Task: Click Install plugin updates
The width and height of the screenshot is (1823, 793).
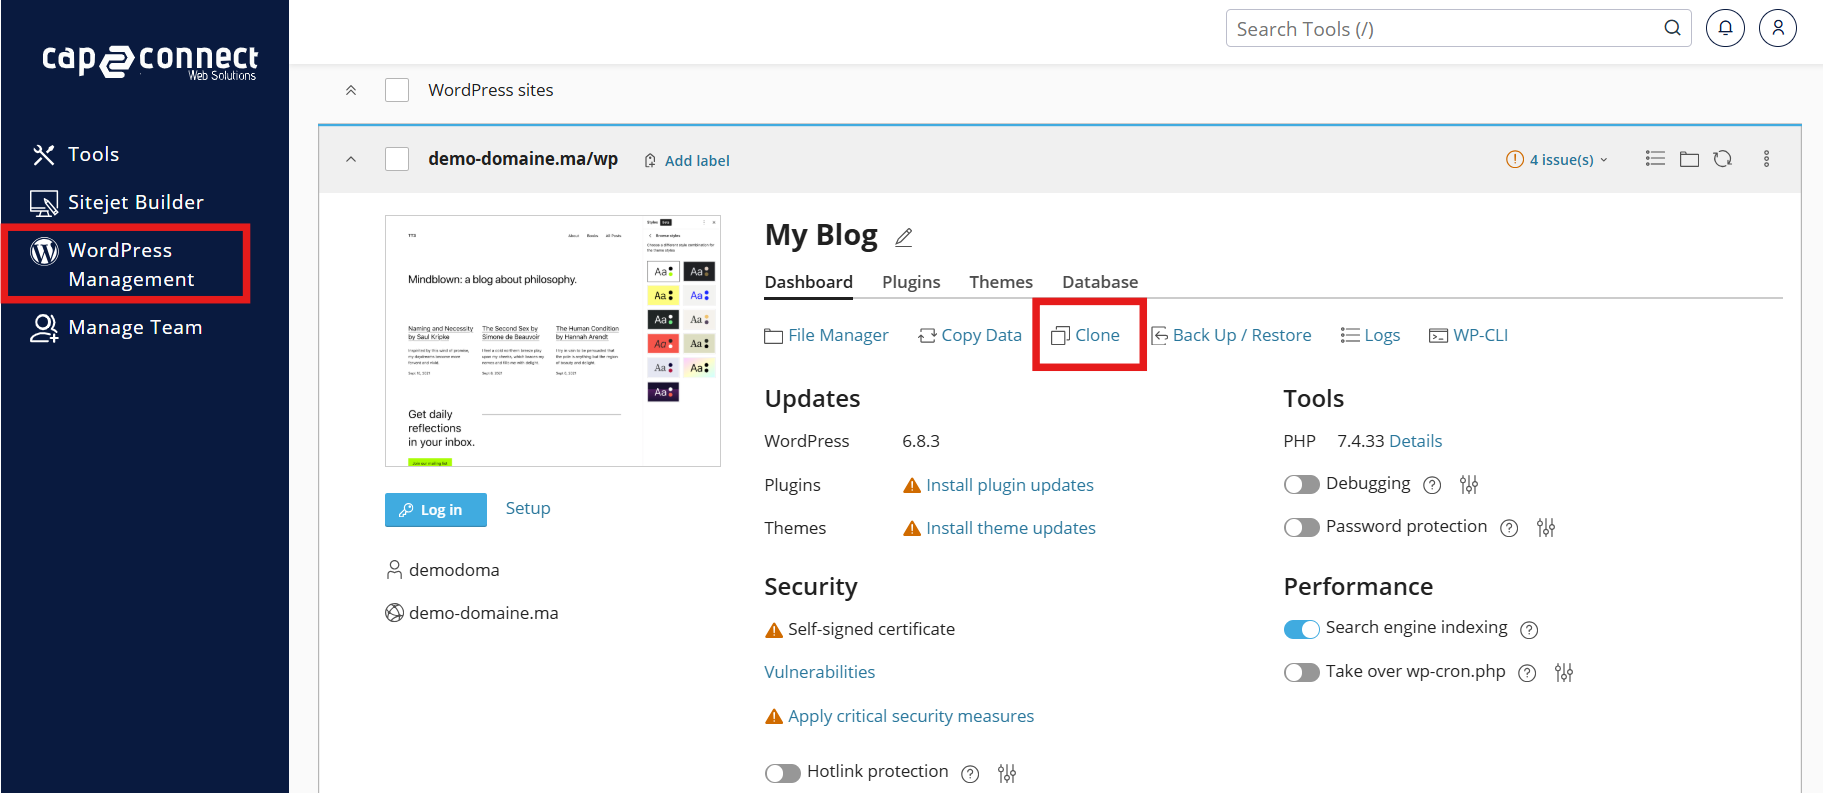Action: pyautogui.click(x=1010, y=485)
